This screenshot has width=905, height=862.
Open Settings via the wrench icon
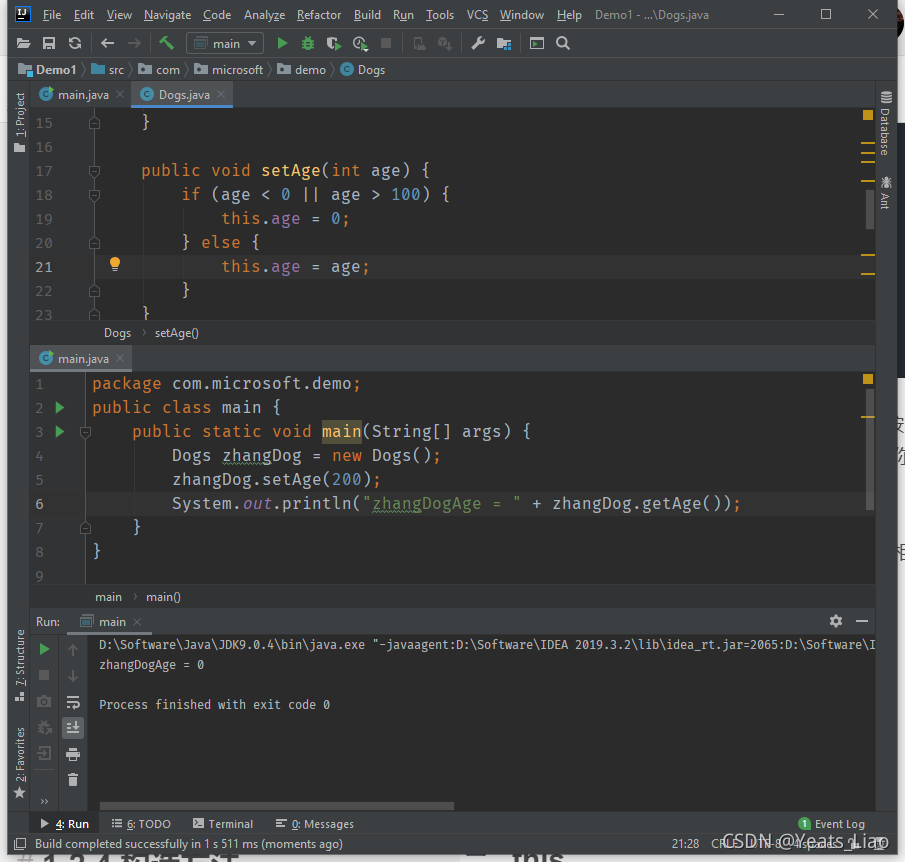[478, 43]
